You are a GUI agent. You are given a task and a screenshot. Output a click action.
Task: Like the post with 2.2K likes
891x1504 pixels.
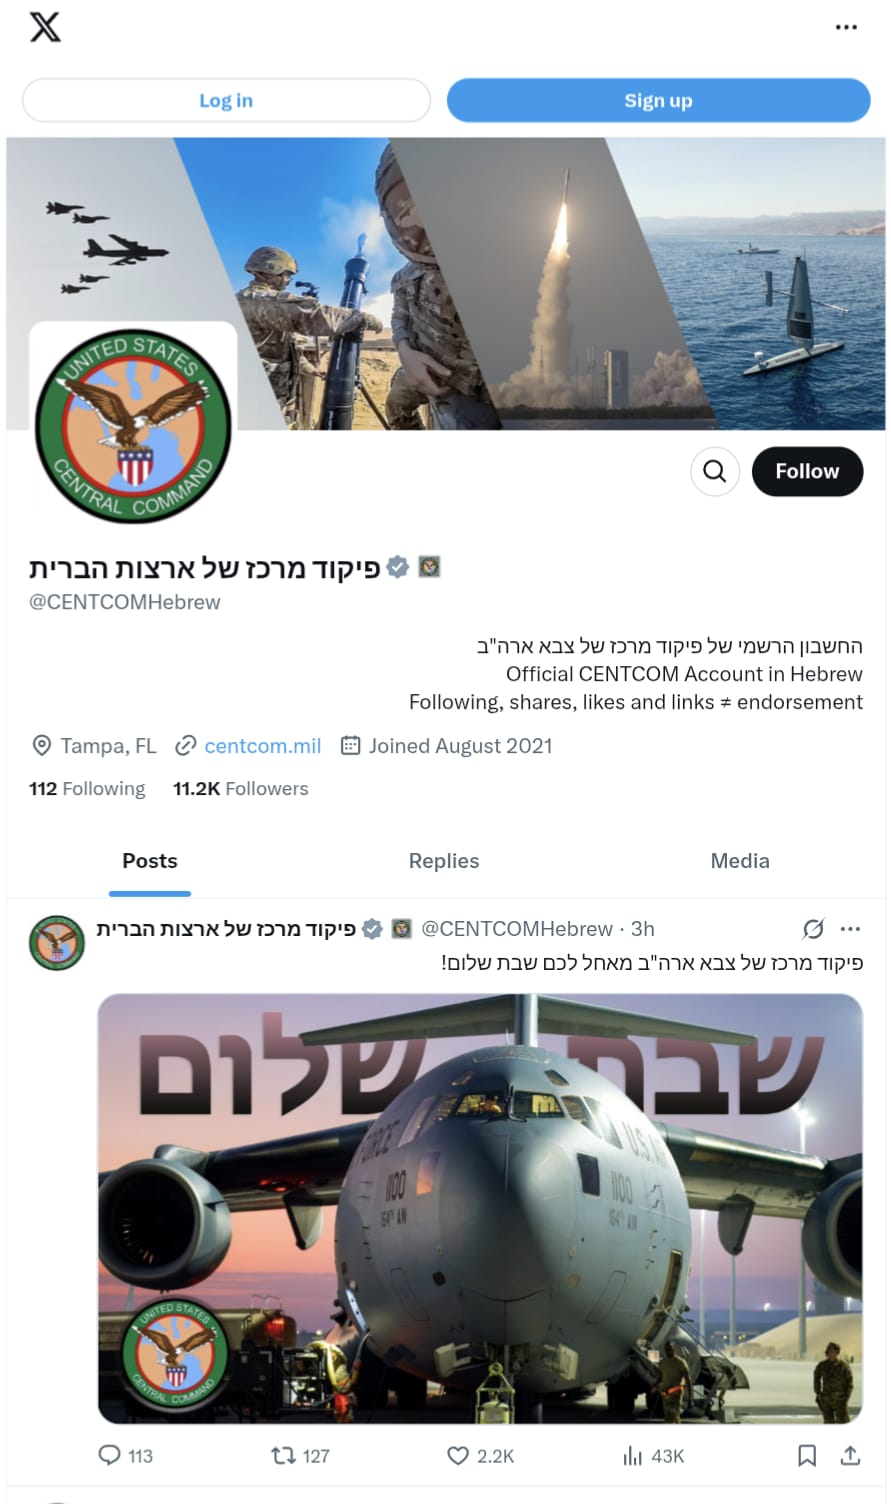pyautogui.click(x=480, y=1456)
